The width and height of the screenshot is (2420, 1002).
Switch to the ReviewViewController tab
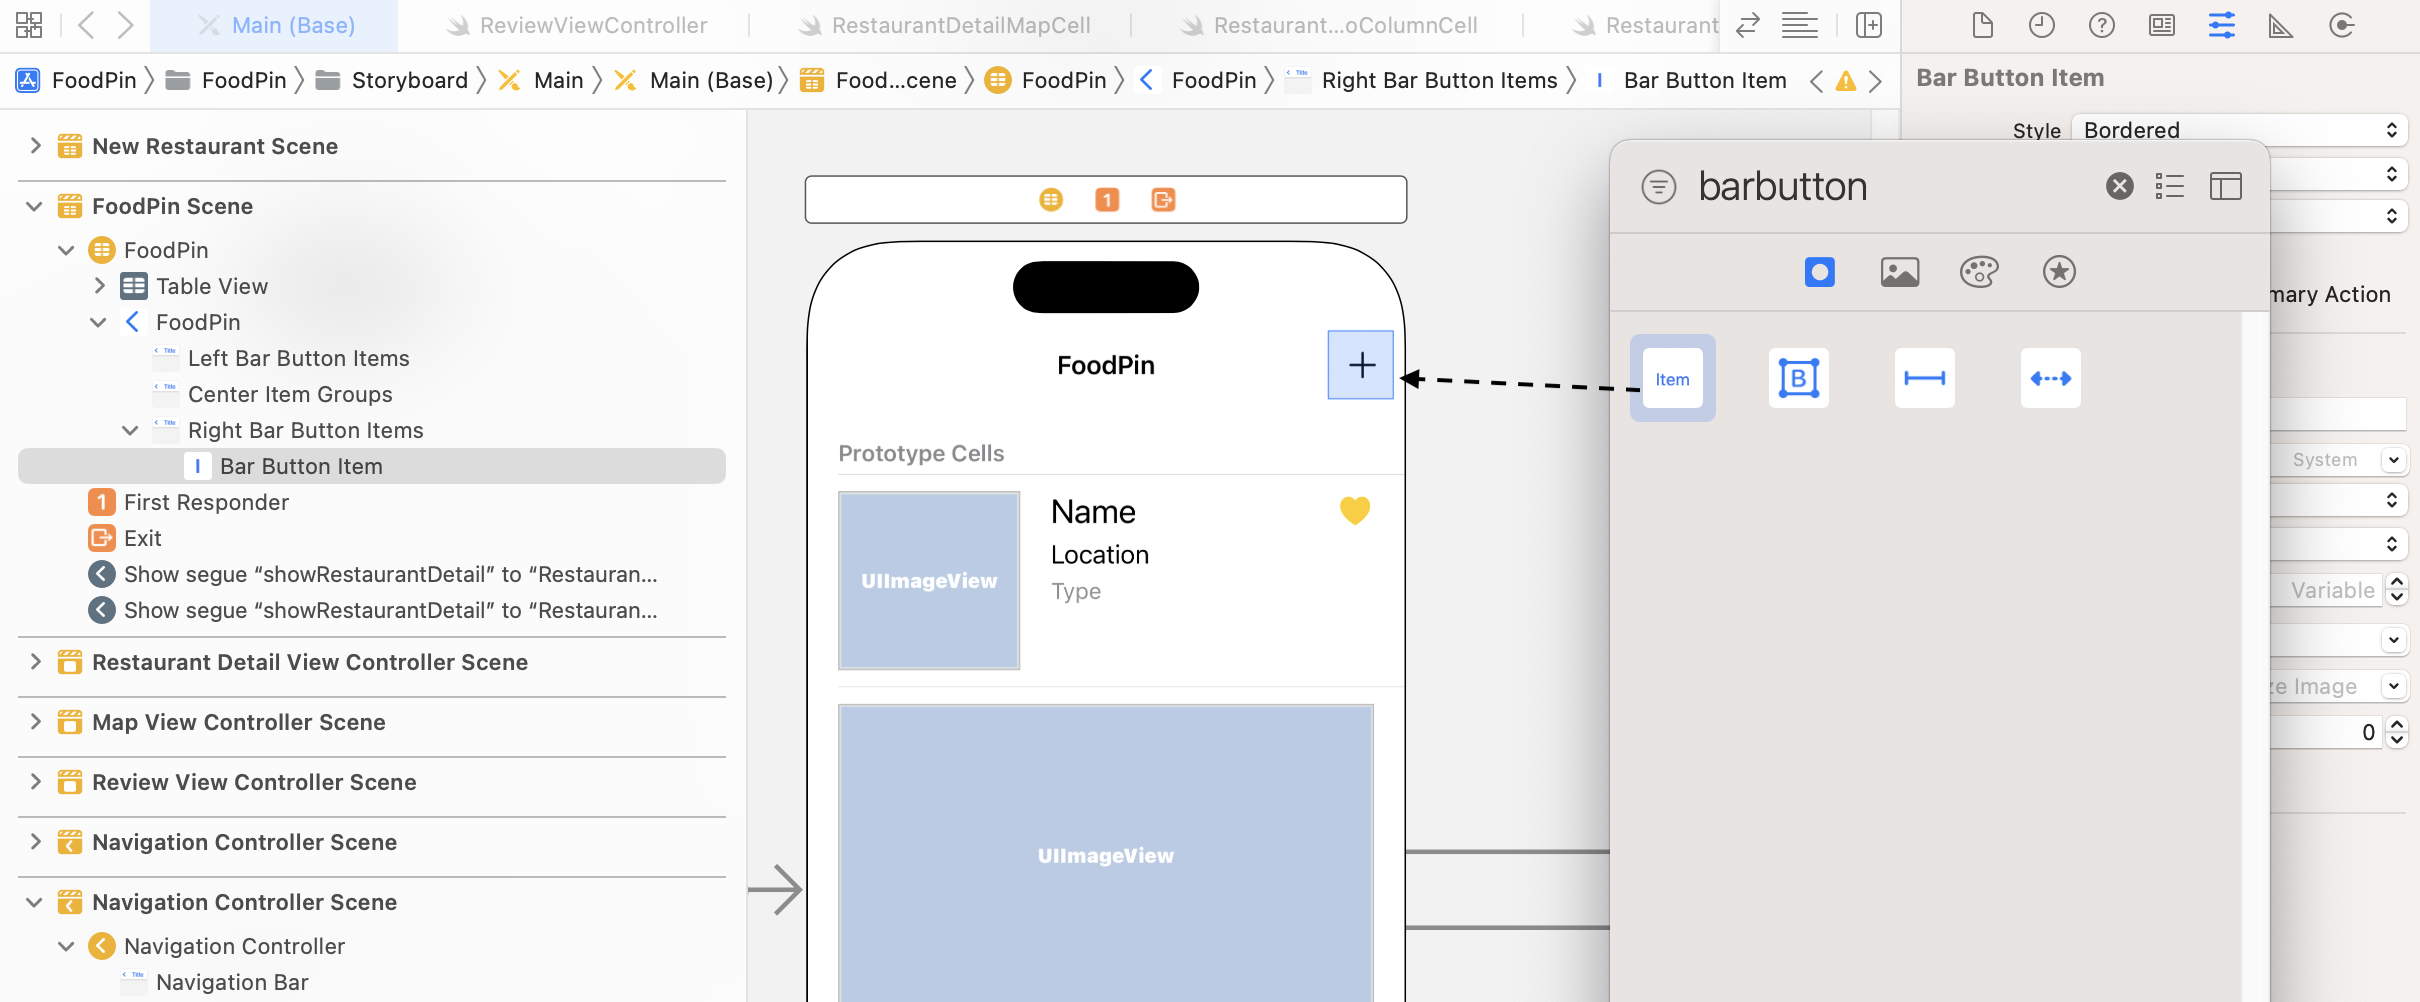click(x=590, y=25)
